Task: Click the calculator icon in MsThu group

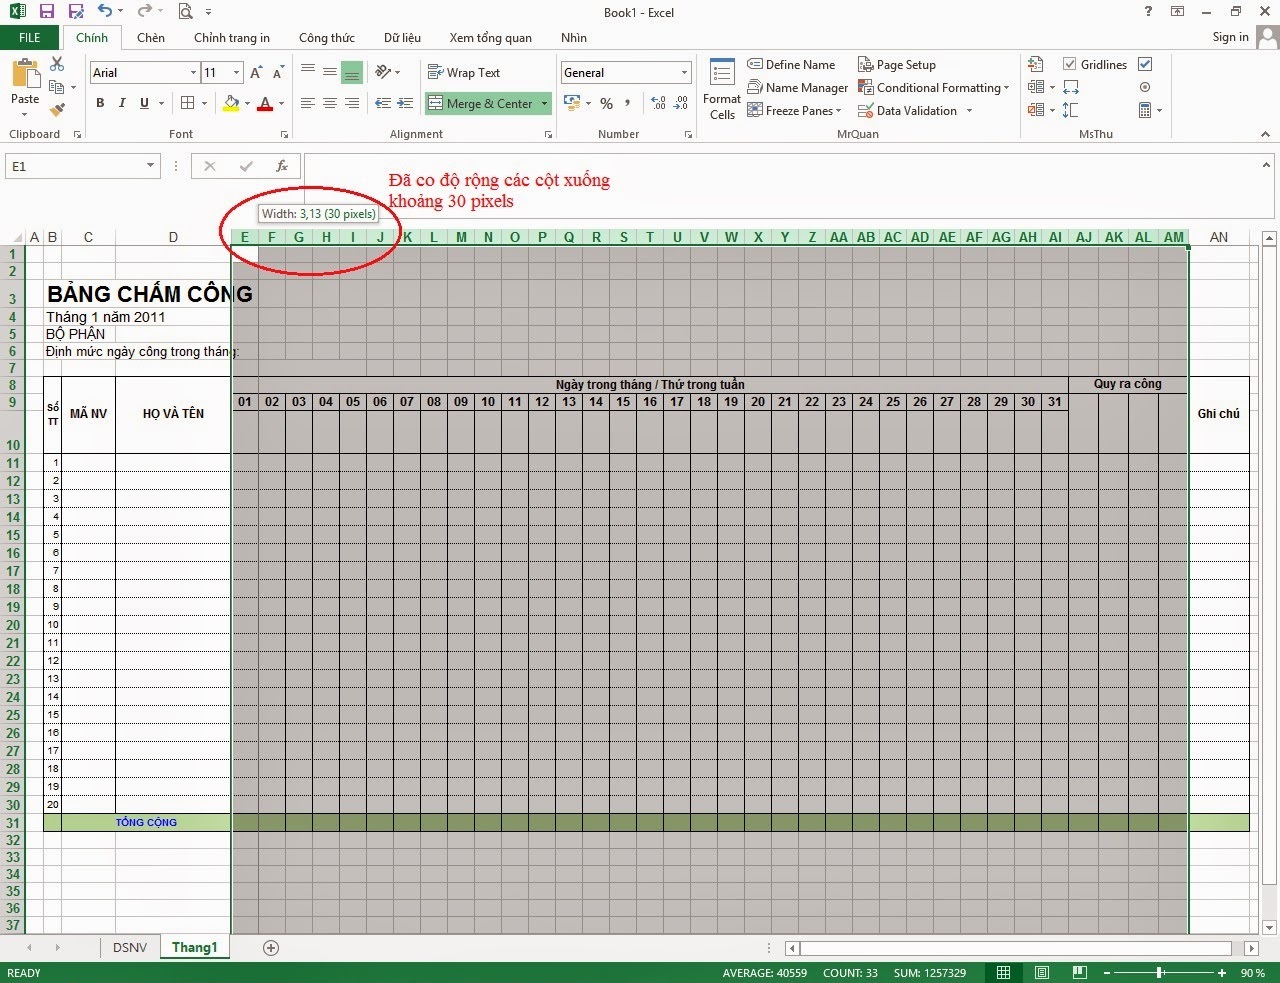Action: pyautogui.click(x=1145, y=110)
